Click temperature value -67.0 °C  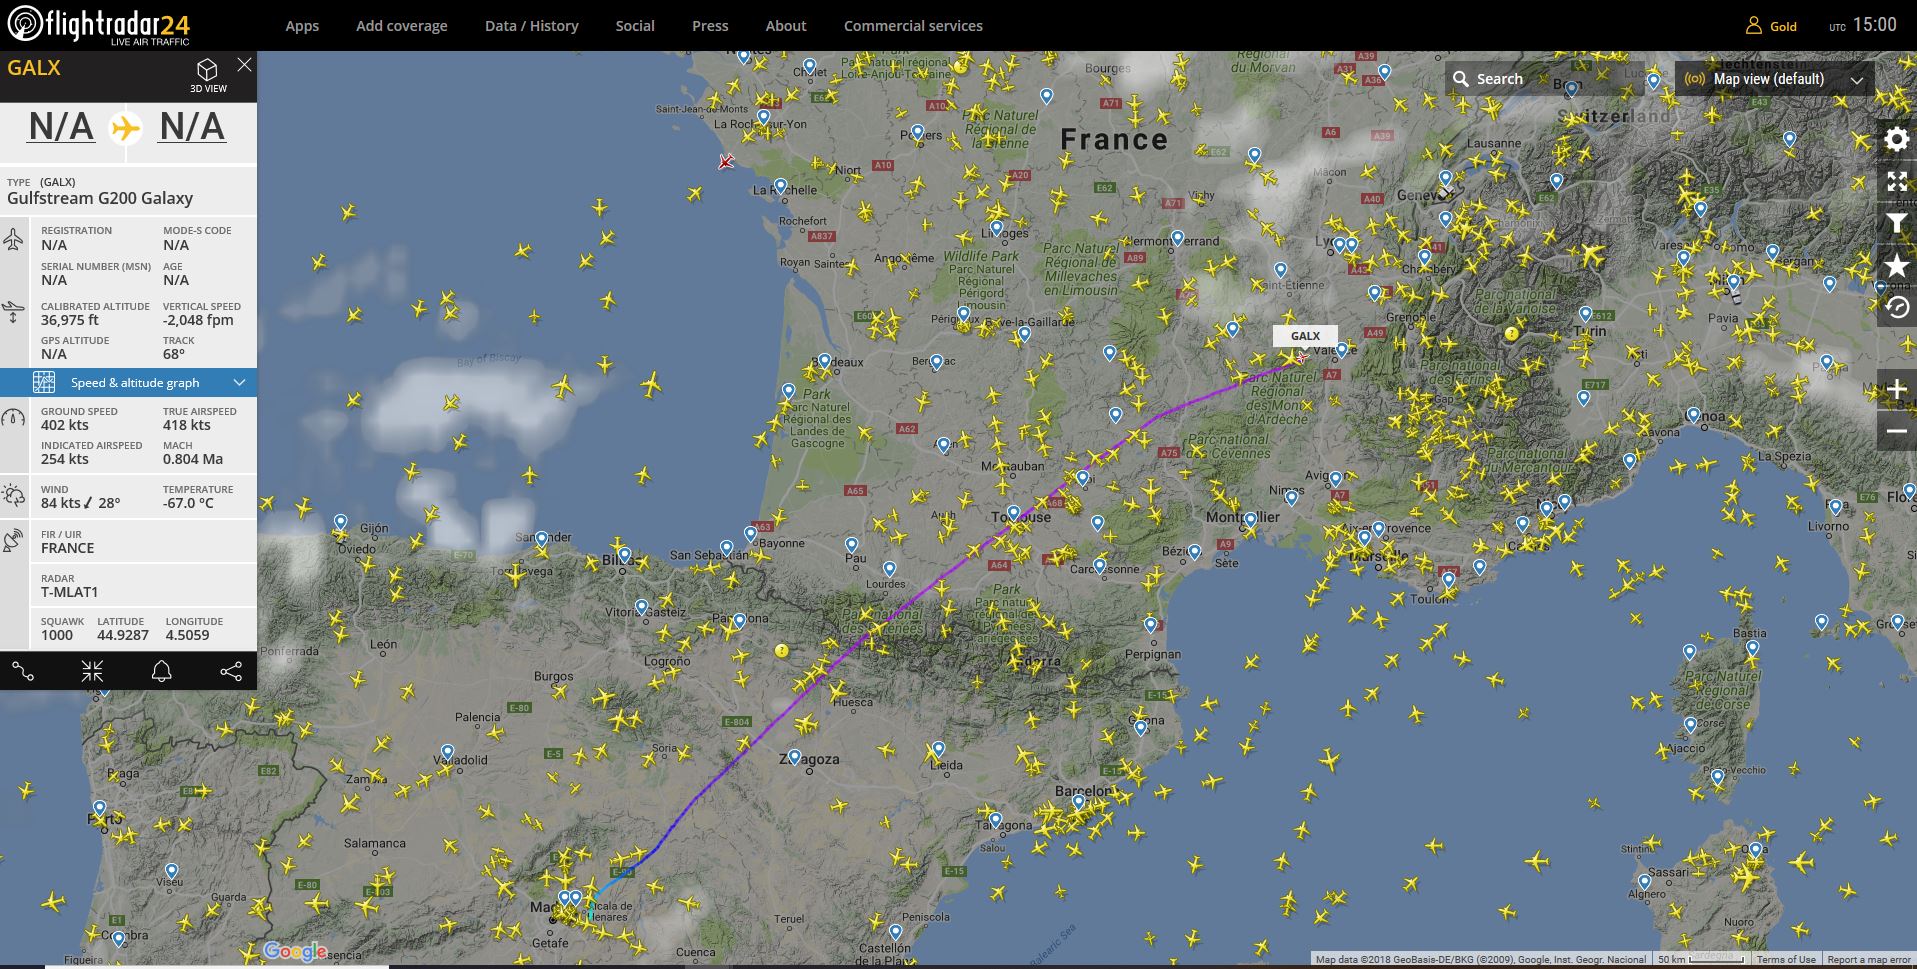(188, 503)
